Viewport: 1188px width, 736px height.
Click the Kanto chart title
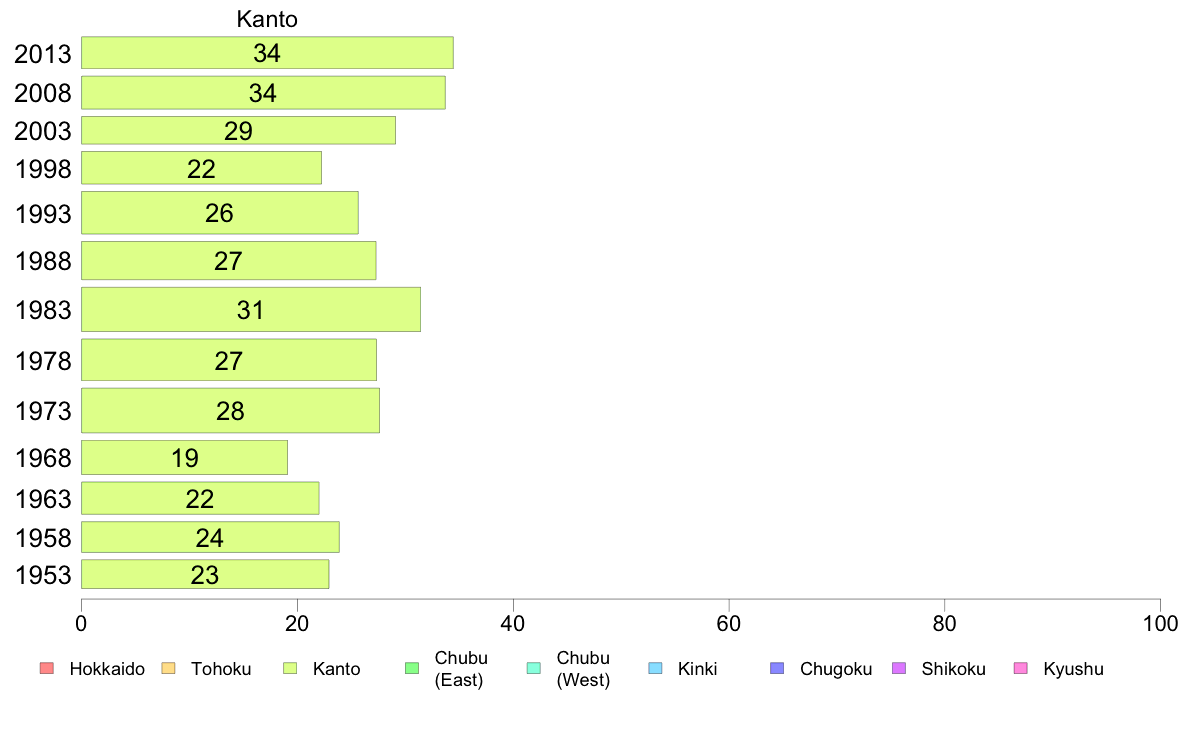(x=267, y=19)
